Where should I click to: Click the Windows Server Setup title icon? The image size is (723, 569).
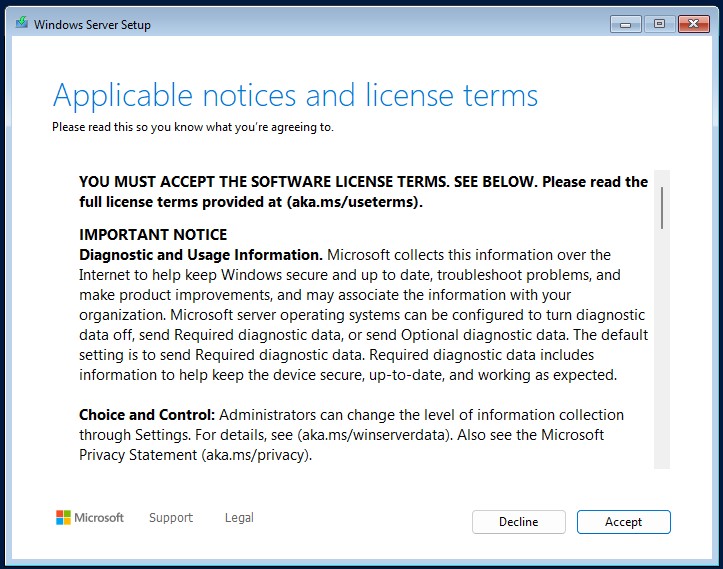(x=22, y=23)
